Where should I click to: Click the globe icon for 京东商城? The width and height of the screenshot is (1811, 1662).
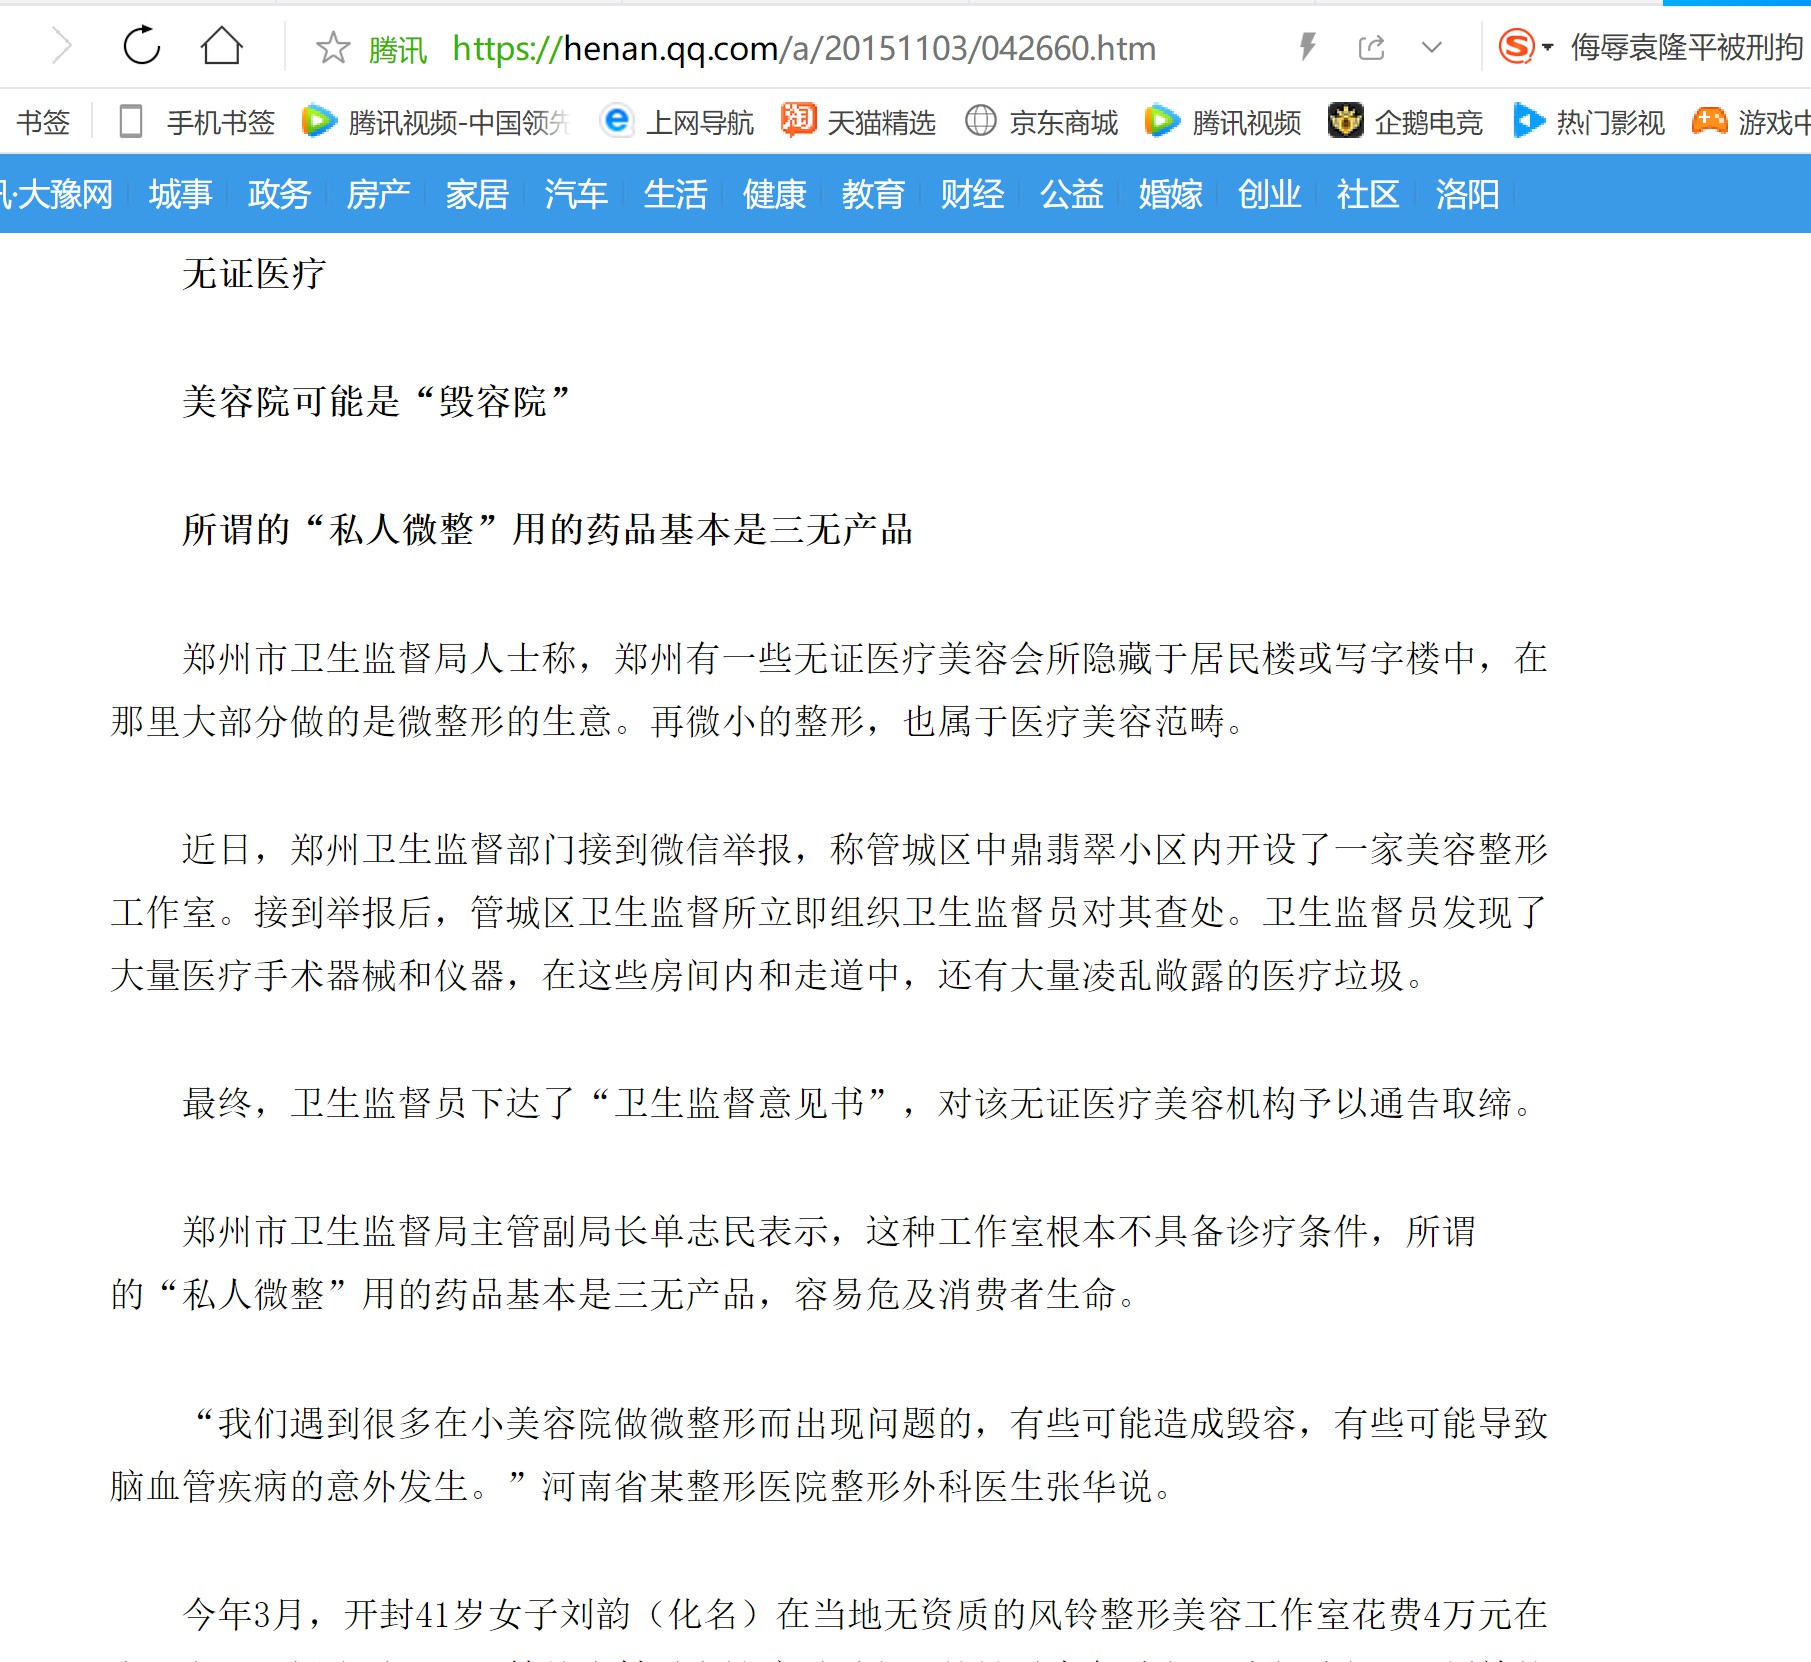(x=980, y=121)
